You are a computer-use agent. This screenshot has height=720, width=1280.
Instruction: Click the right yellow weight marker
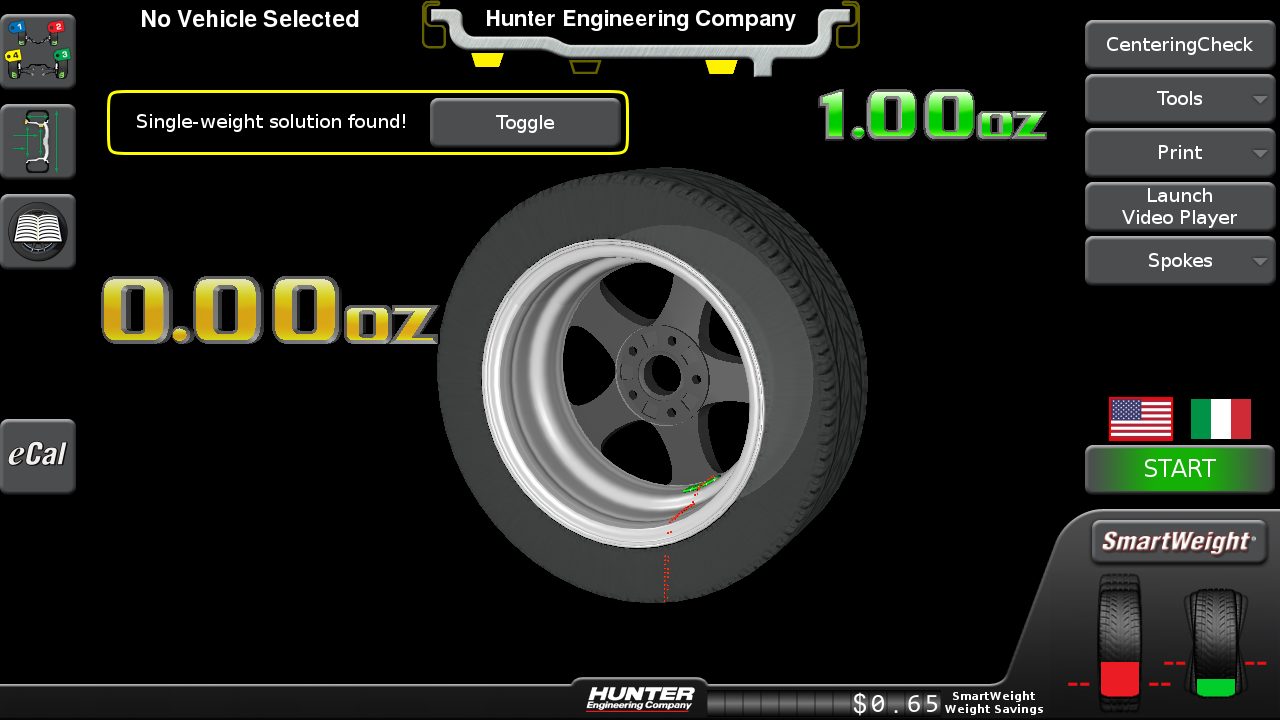click(x=721, y=66)
